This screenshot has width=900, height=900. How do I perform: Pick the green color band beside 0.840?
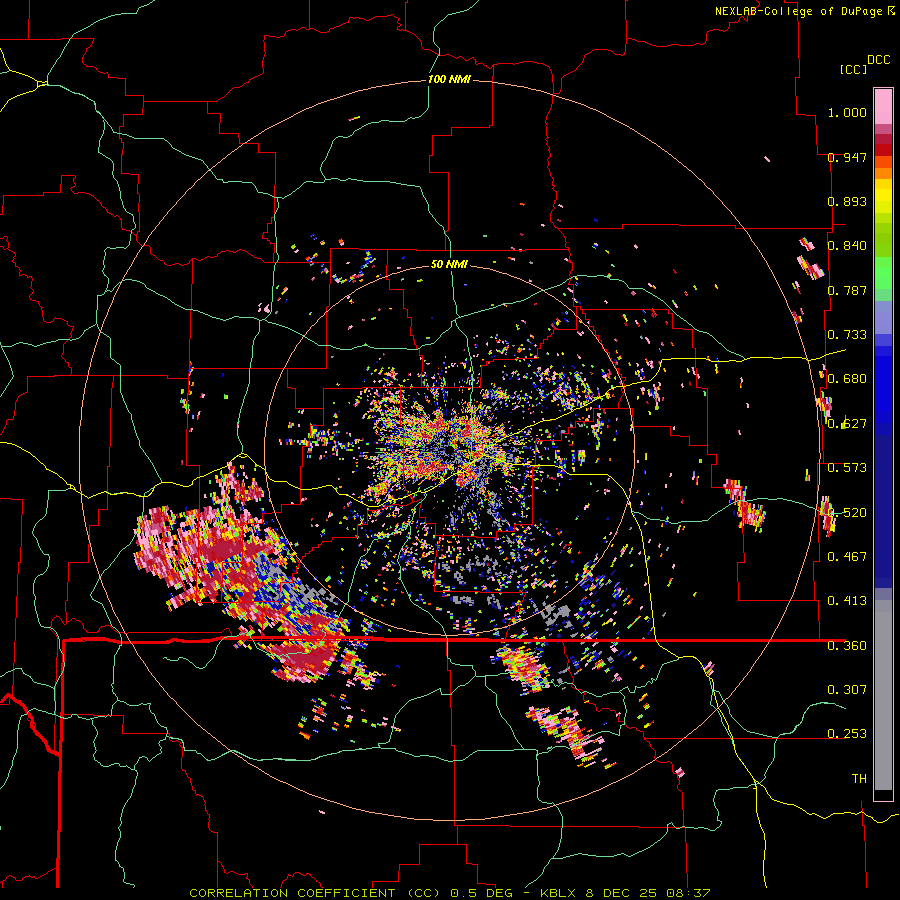pyautogui.click(x=883, y=239)
